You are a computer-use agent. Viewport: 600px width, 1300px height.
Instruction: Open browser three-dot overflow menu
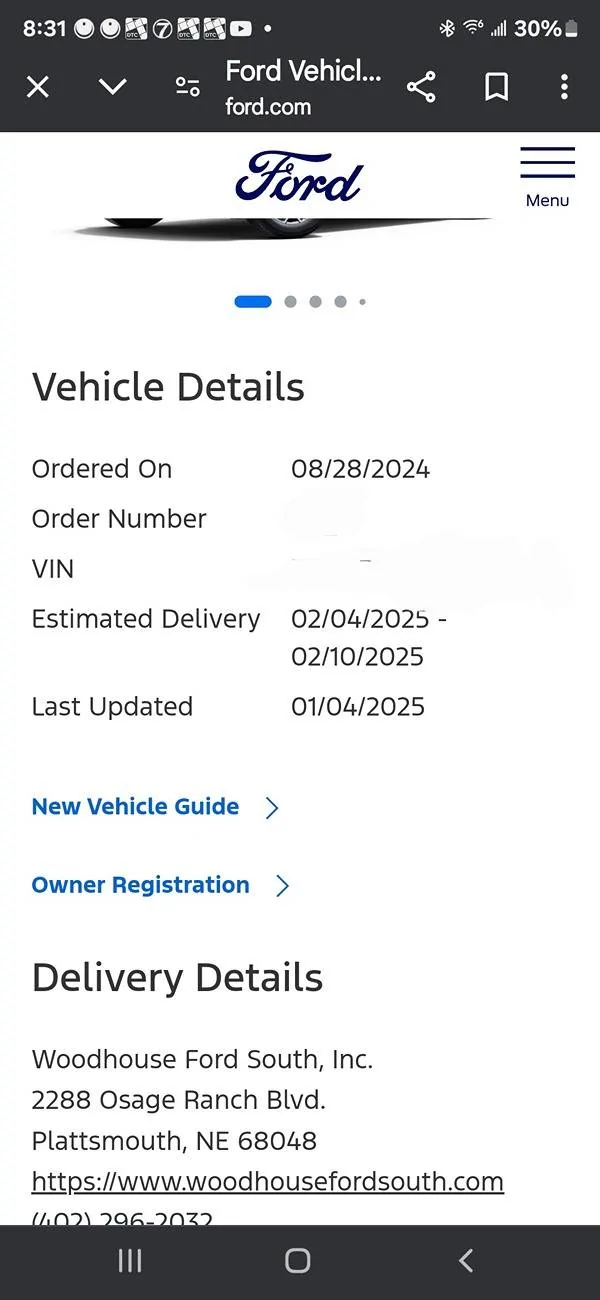[x=565, y=87]
